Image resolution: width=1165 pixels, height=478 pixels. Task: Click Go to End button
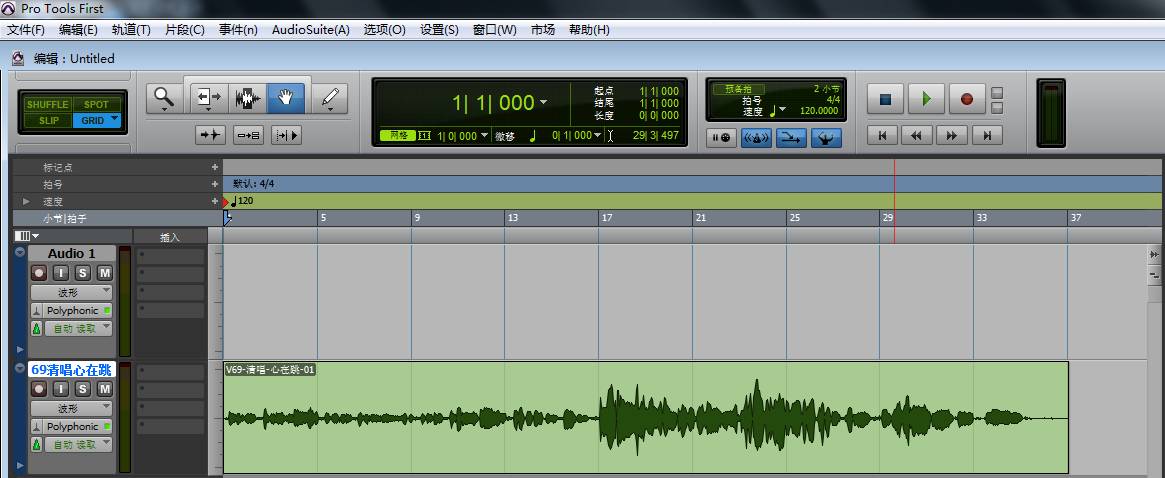point(987,135)
